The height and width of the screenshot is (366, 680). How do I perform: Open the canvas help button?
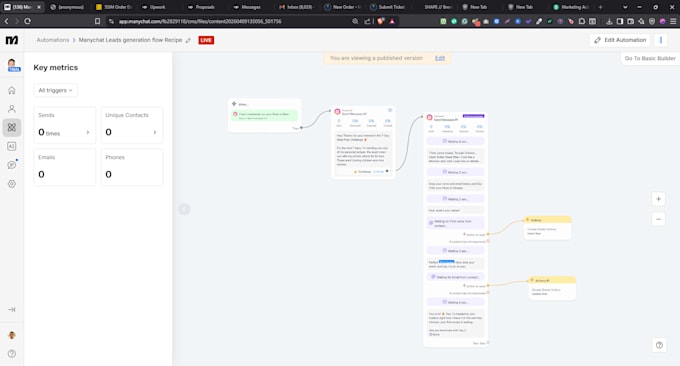659,345
